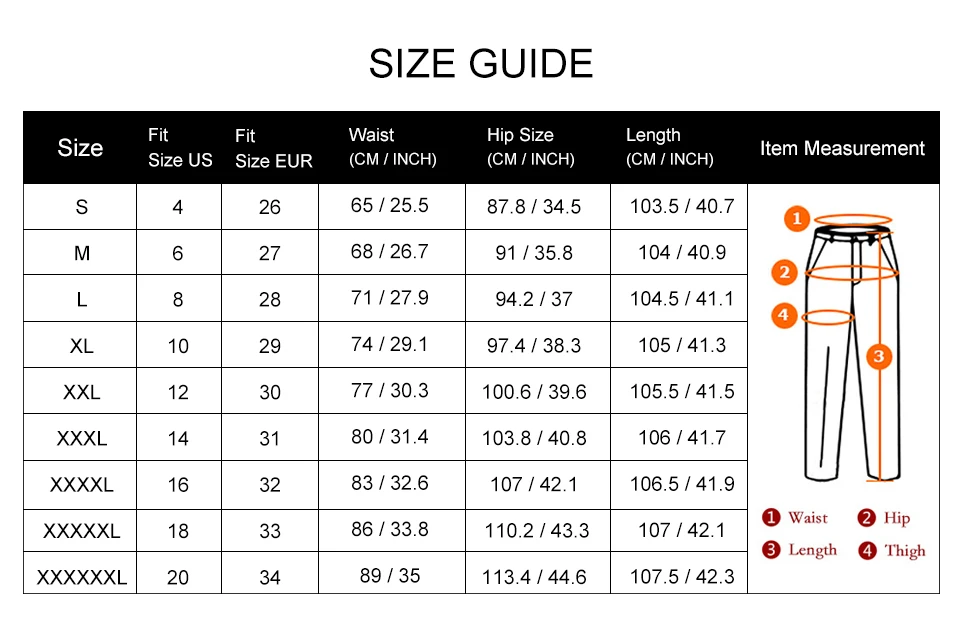Click the red Waist legend number icon
960x622 pixels.
(x=771, y=517)
